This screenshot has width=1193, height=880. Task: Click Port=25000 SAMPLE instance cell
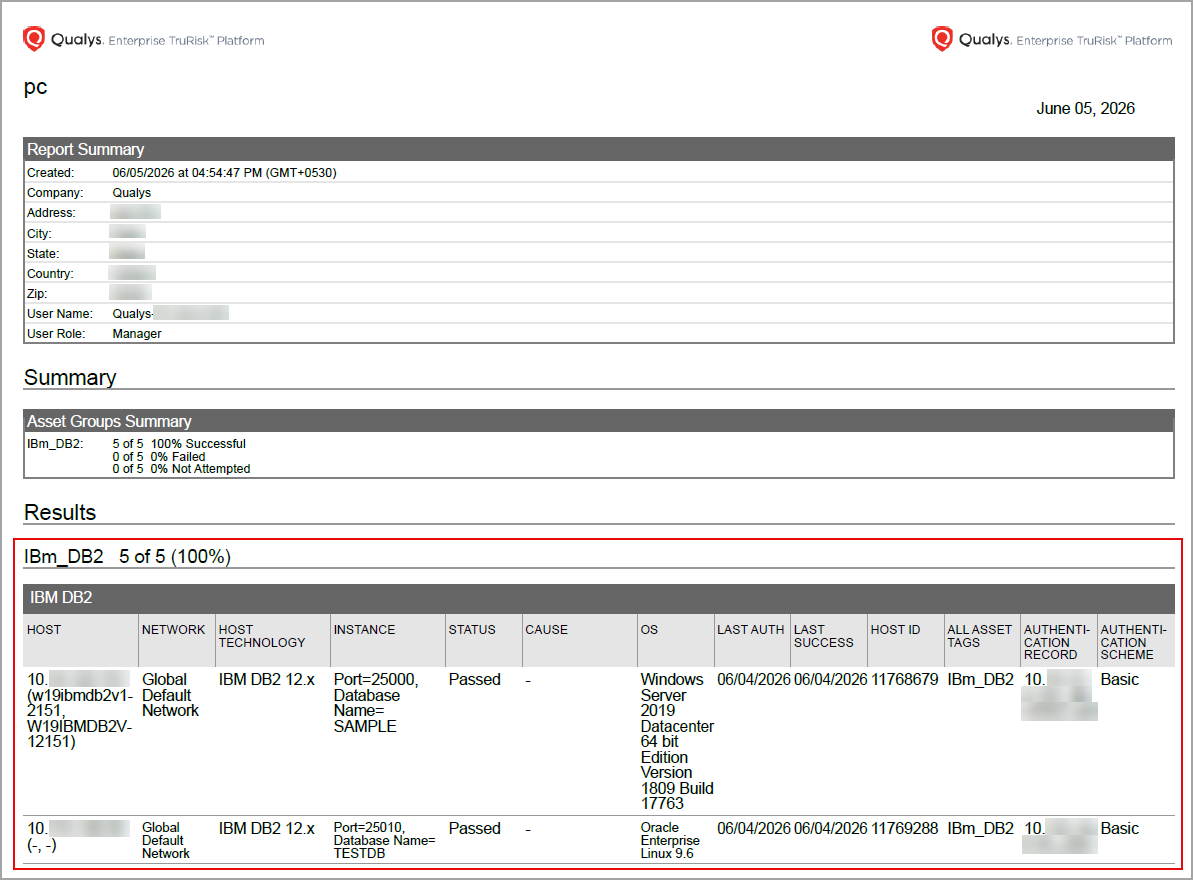click(377, 703)
